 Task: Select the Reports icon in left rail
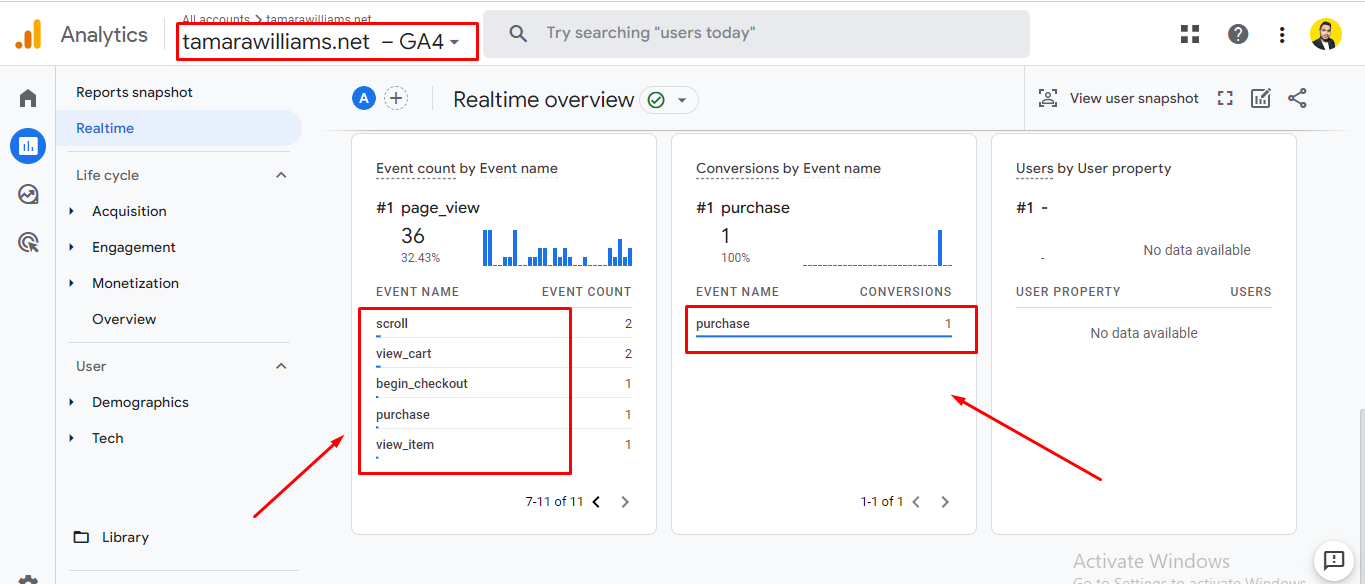tap(28, 146)
